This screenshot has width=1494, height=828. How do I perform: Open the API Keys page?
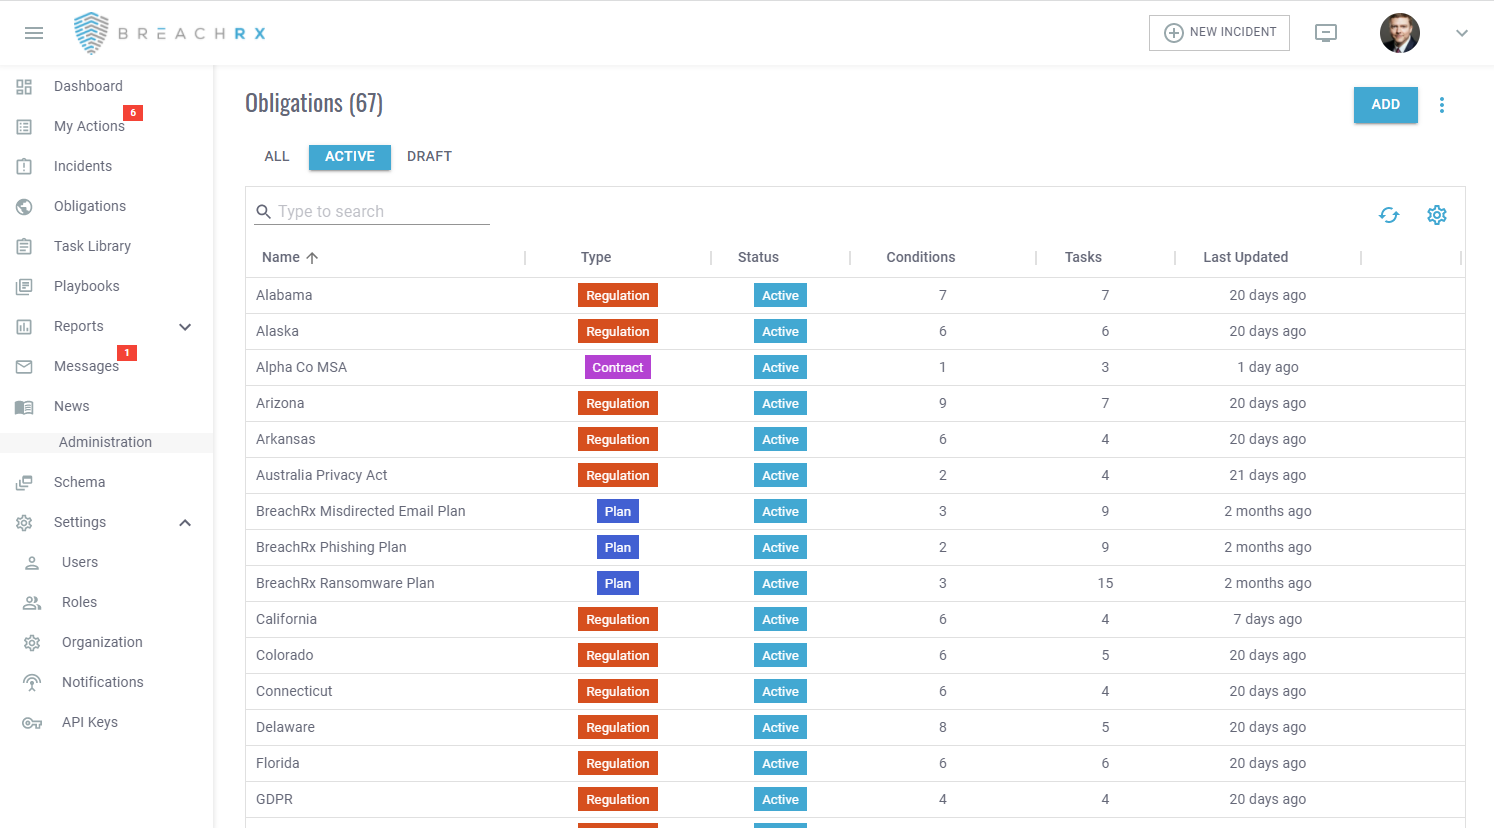pos(89,722)
